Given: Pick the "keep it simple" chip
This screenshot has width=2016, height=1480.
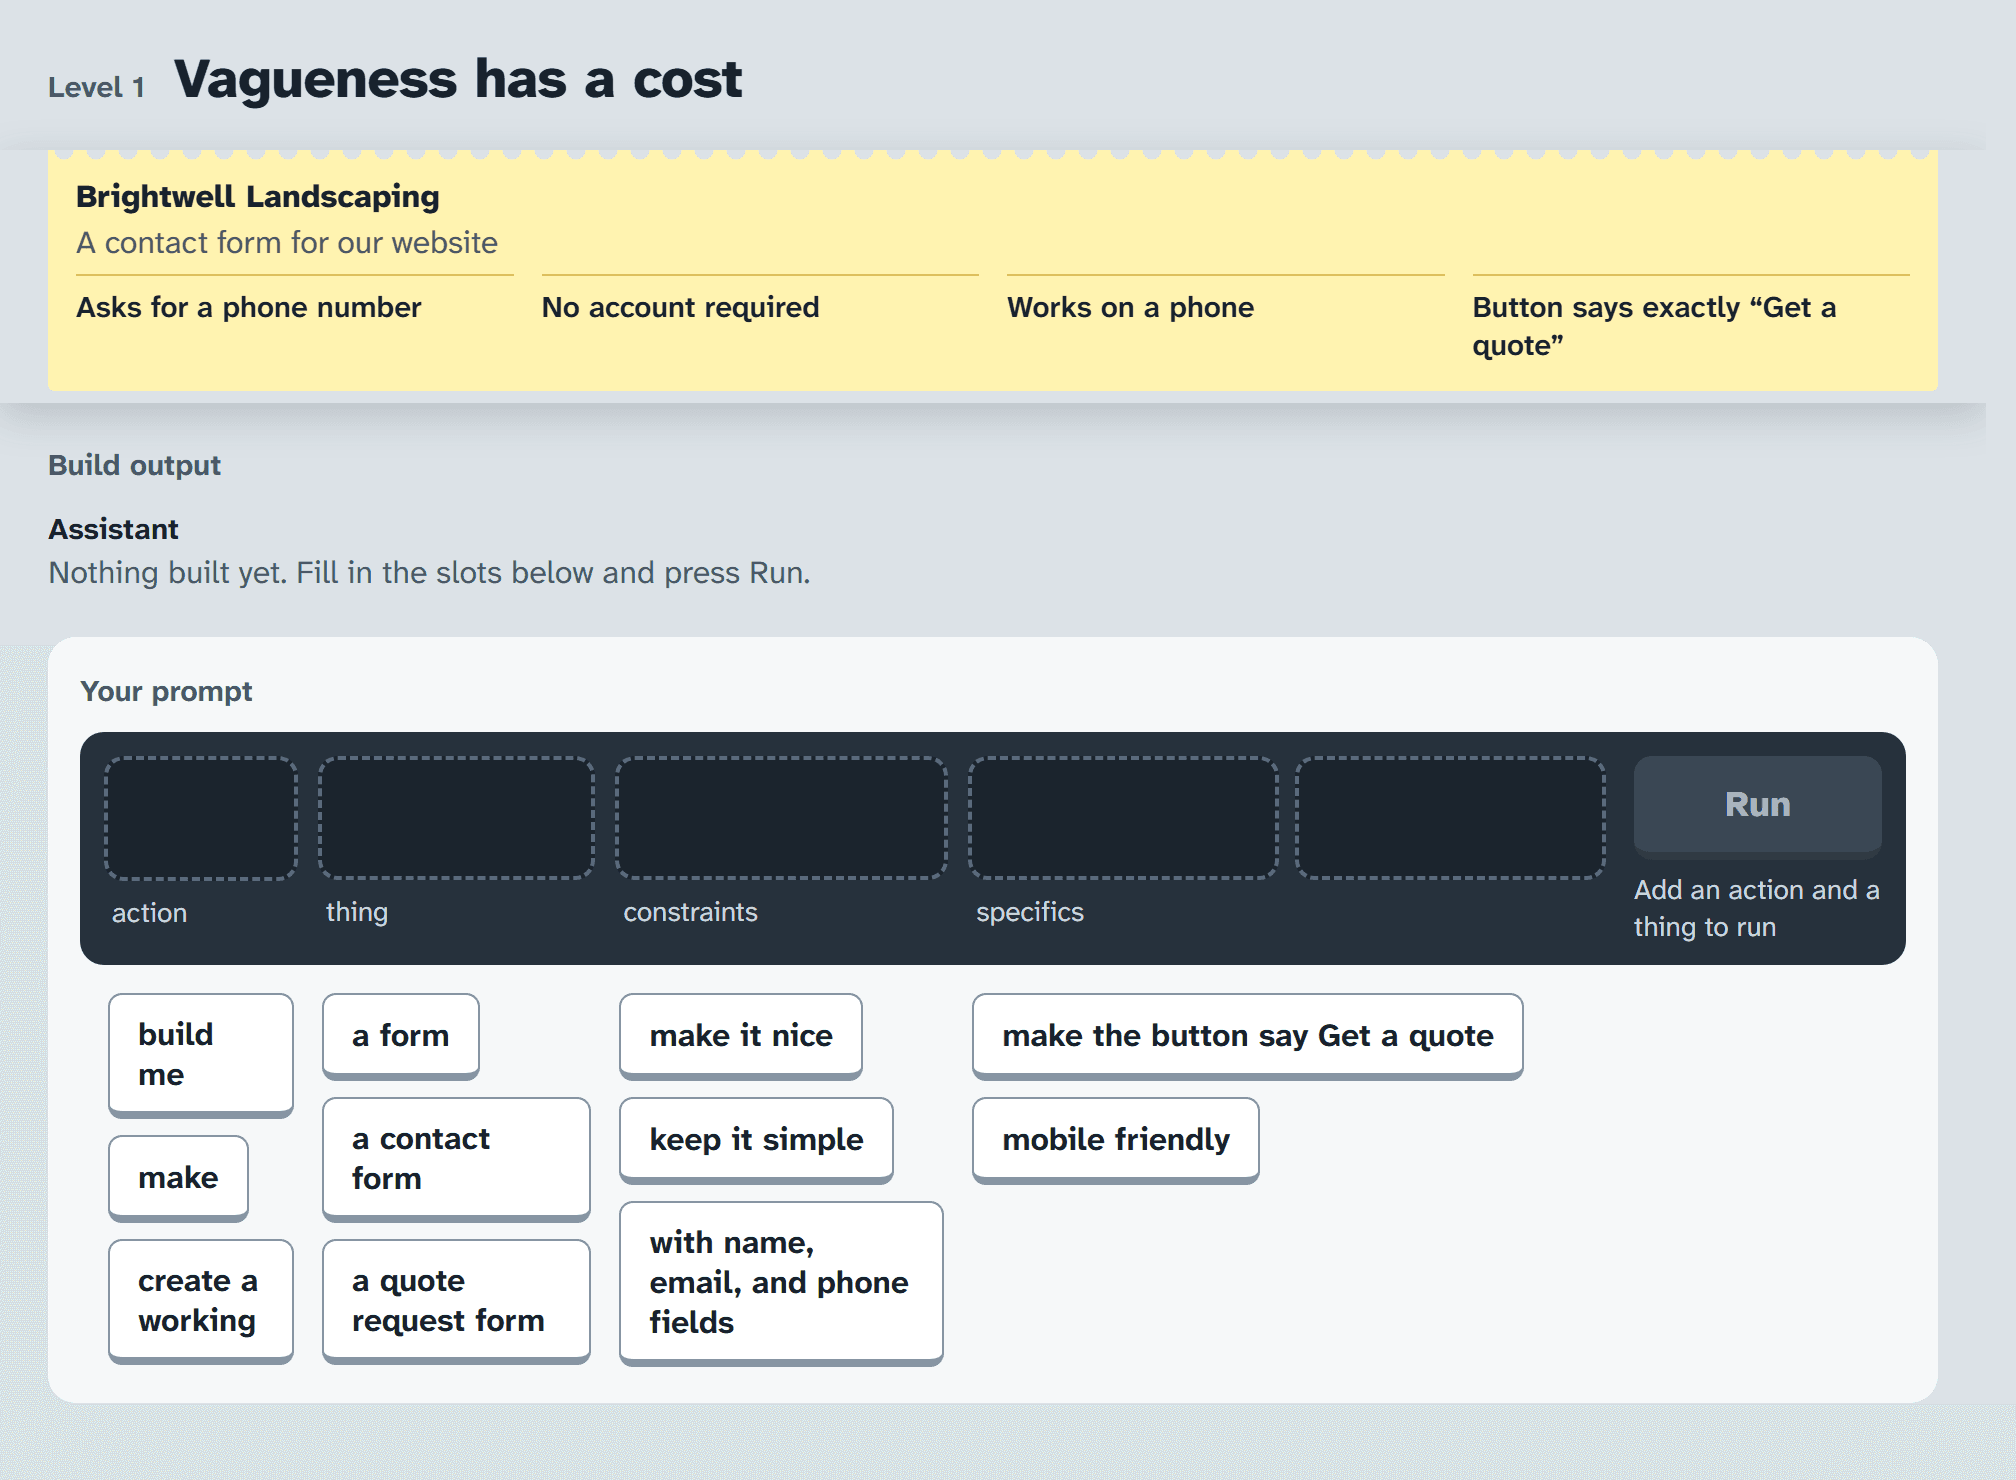Looking at the screenshot, I should click(756, 1140).
